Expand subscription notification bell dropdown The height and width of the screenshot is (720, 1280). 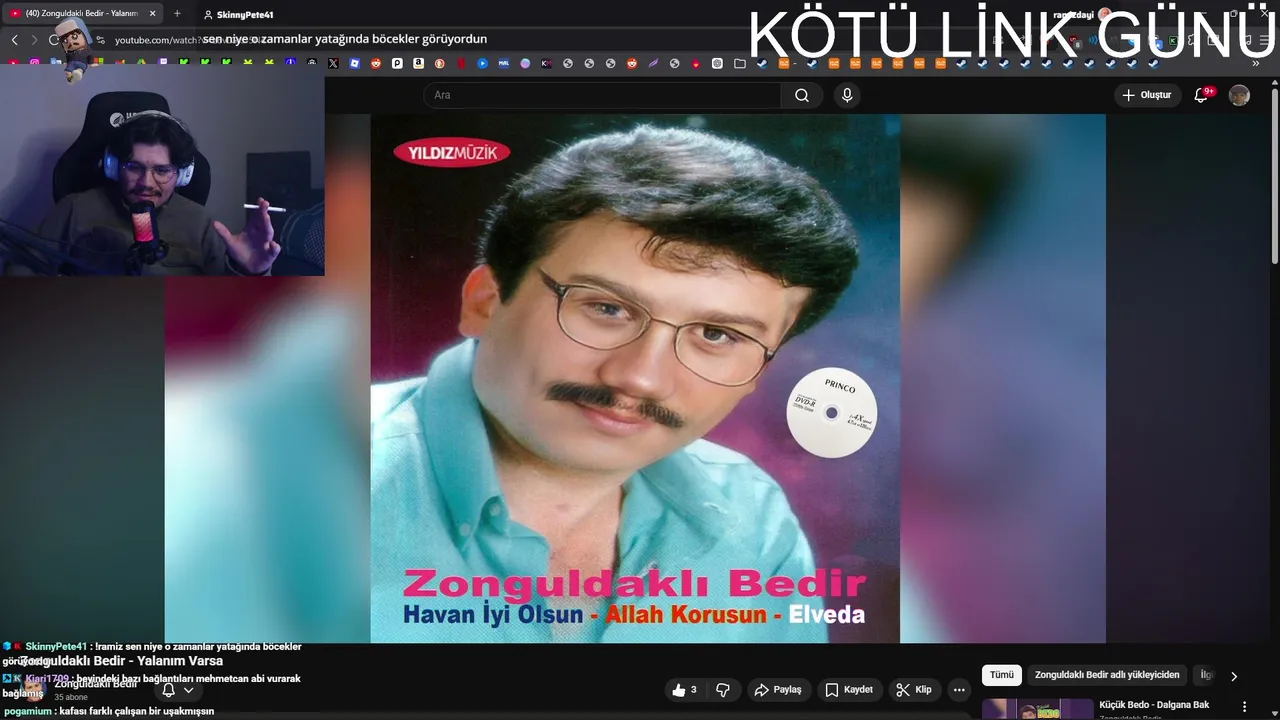tap(188, 690)
